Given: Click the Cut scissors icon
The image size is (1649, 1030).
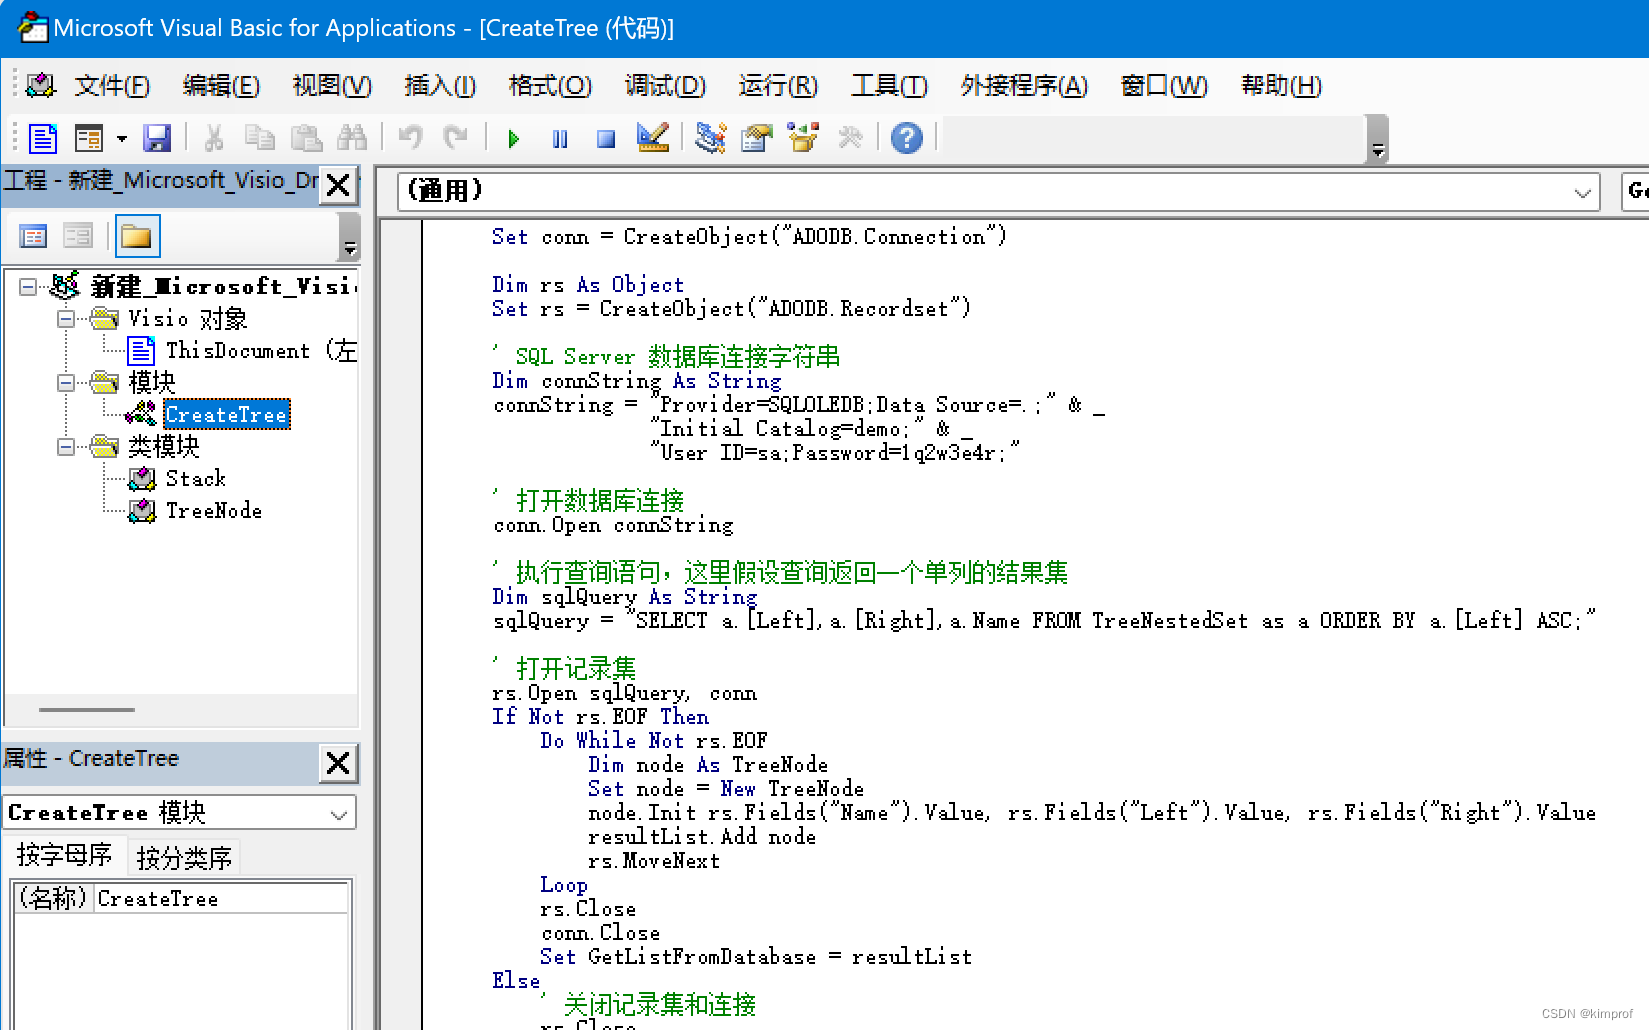Looking at the screenshot, I should [213, 138].
